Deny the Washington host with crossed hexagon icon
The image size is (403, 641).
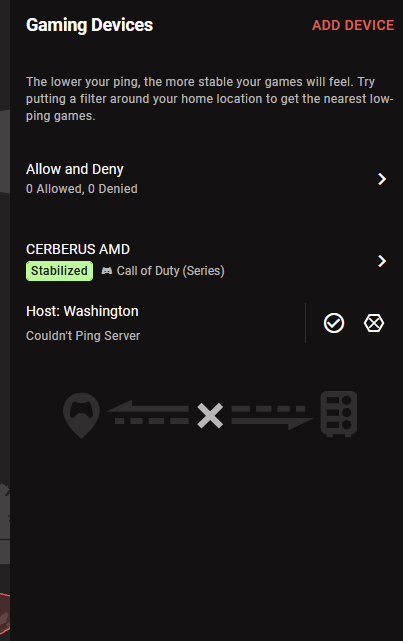click(374, 323)
